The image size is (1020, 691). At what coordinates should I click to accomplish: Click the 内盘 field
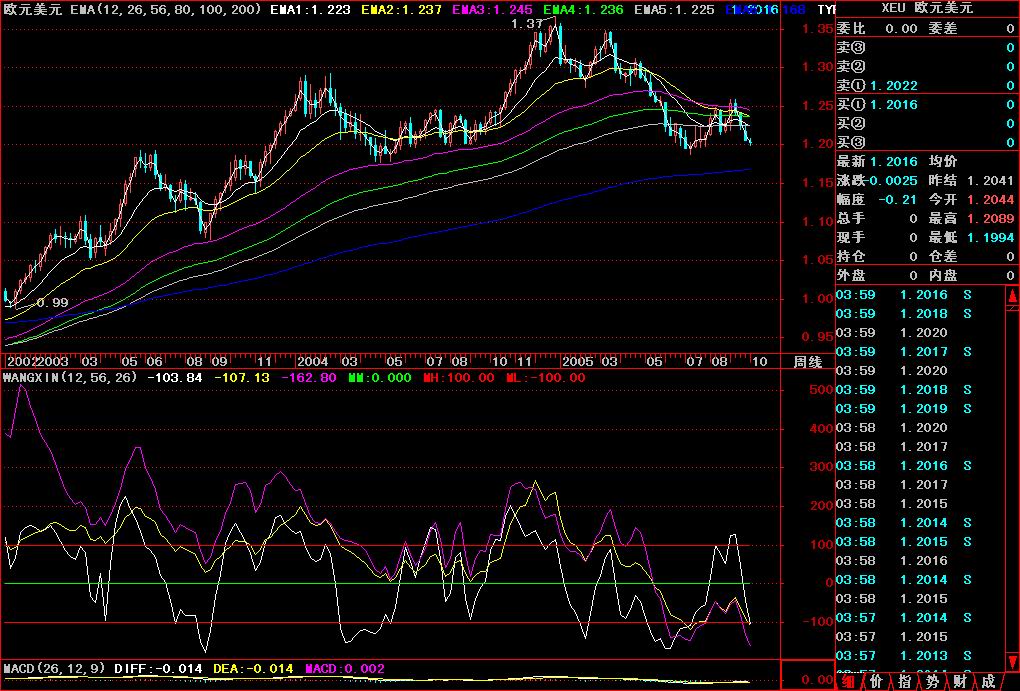click(x=971, y=275)
